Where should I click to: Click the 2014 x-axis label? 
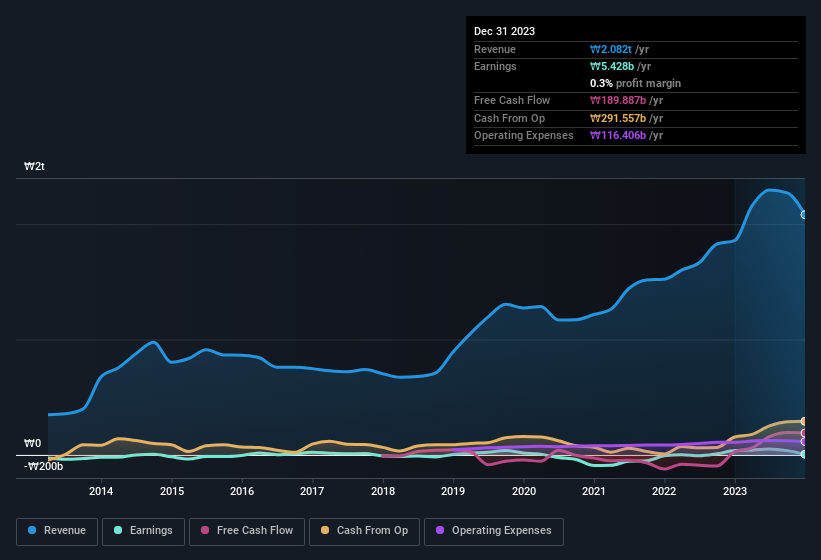click(x=101, y=491)
